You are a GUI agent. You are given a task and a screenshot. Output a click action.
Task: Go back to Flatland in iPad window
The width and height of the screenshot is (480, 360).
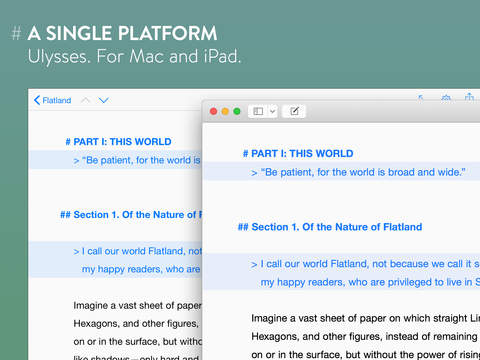coord(53,100)
